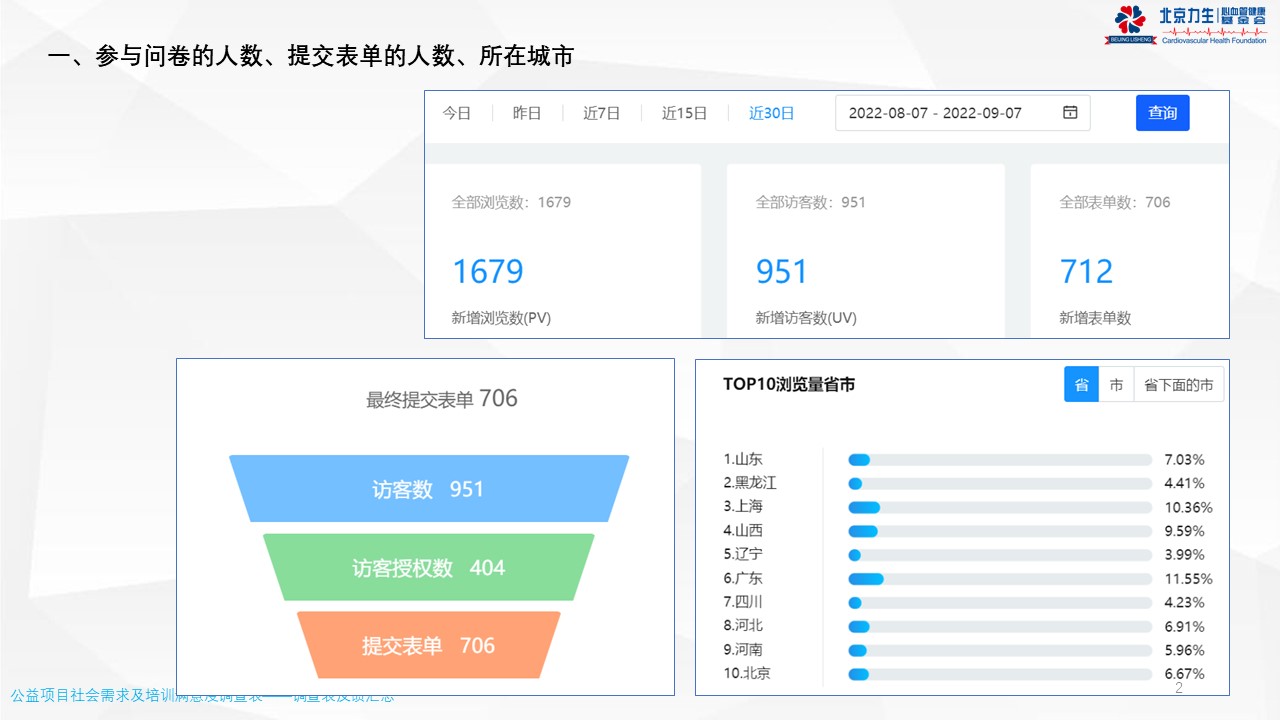
Task: Click the 新增浏览数(PV) label
Action: click(501, 318)
